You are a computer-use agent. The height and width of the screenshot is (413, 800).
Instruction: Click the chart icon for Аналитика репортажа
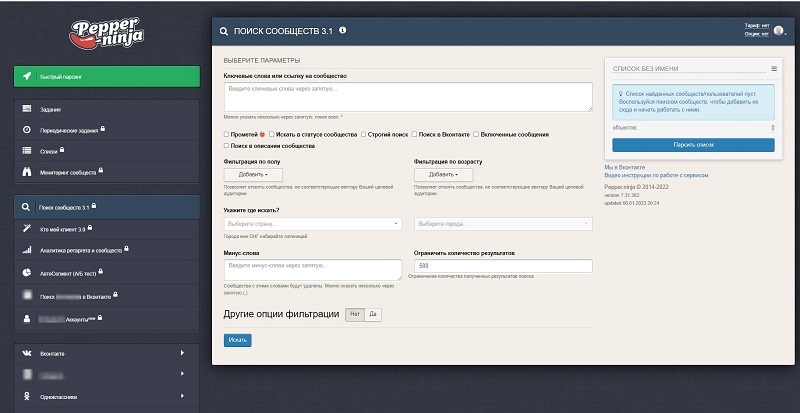tap(26, 250)
